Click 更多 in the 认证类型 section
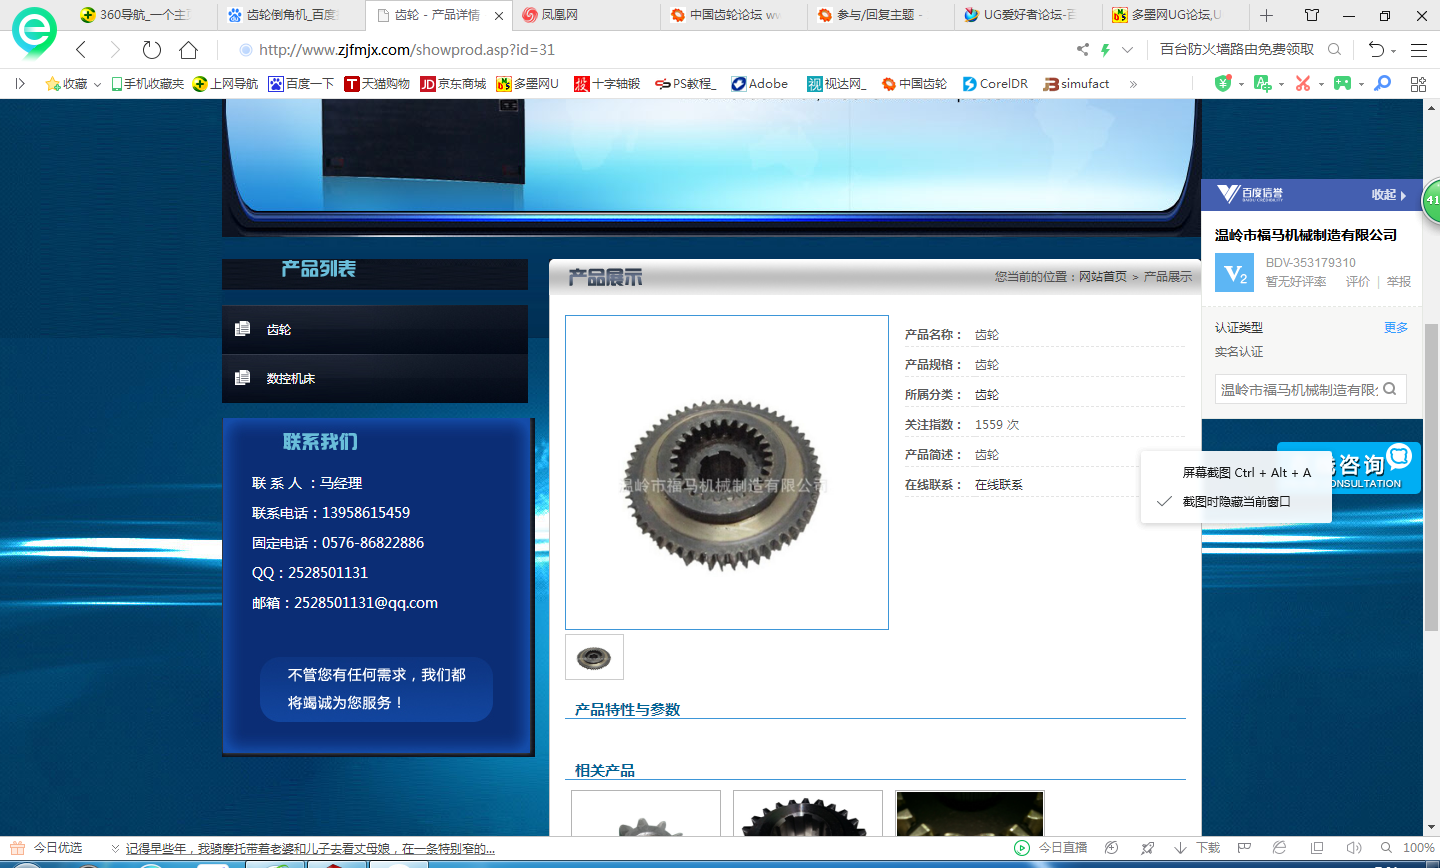The width and height of the screenshot is (1440, 868). click(1396, 327)
